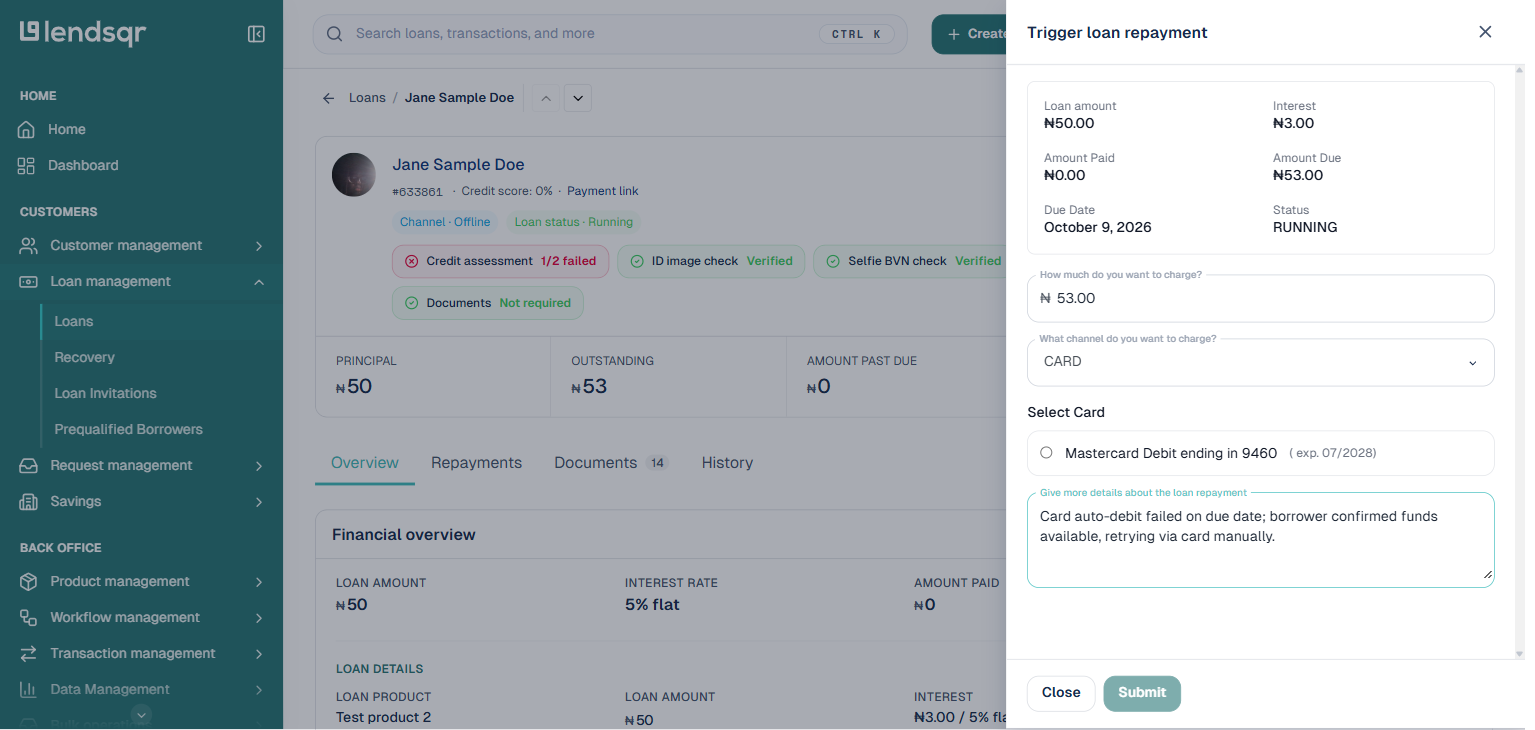The height and width of the screenshot is (730, 1535).
Task: Click the Customer management people icon
Action: coord(29,246)
